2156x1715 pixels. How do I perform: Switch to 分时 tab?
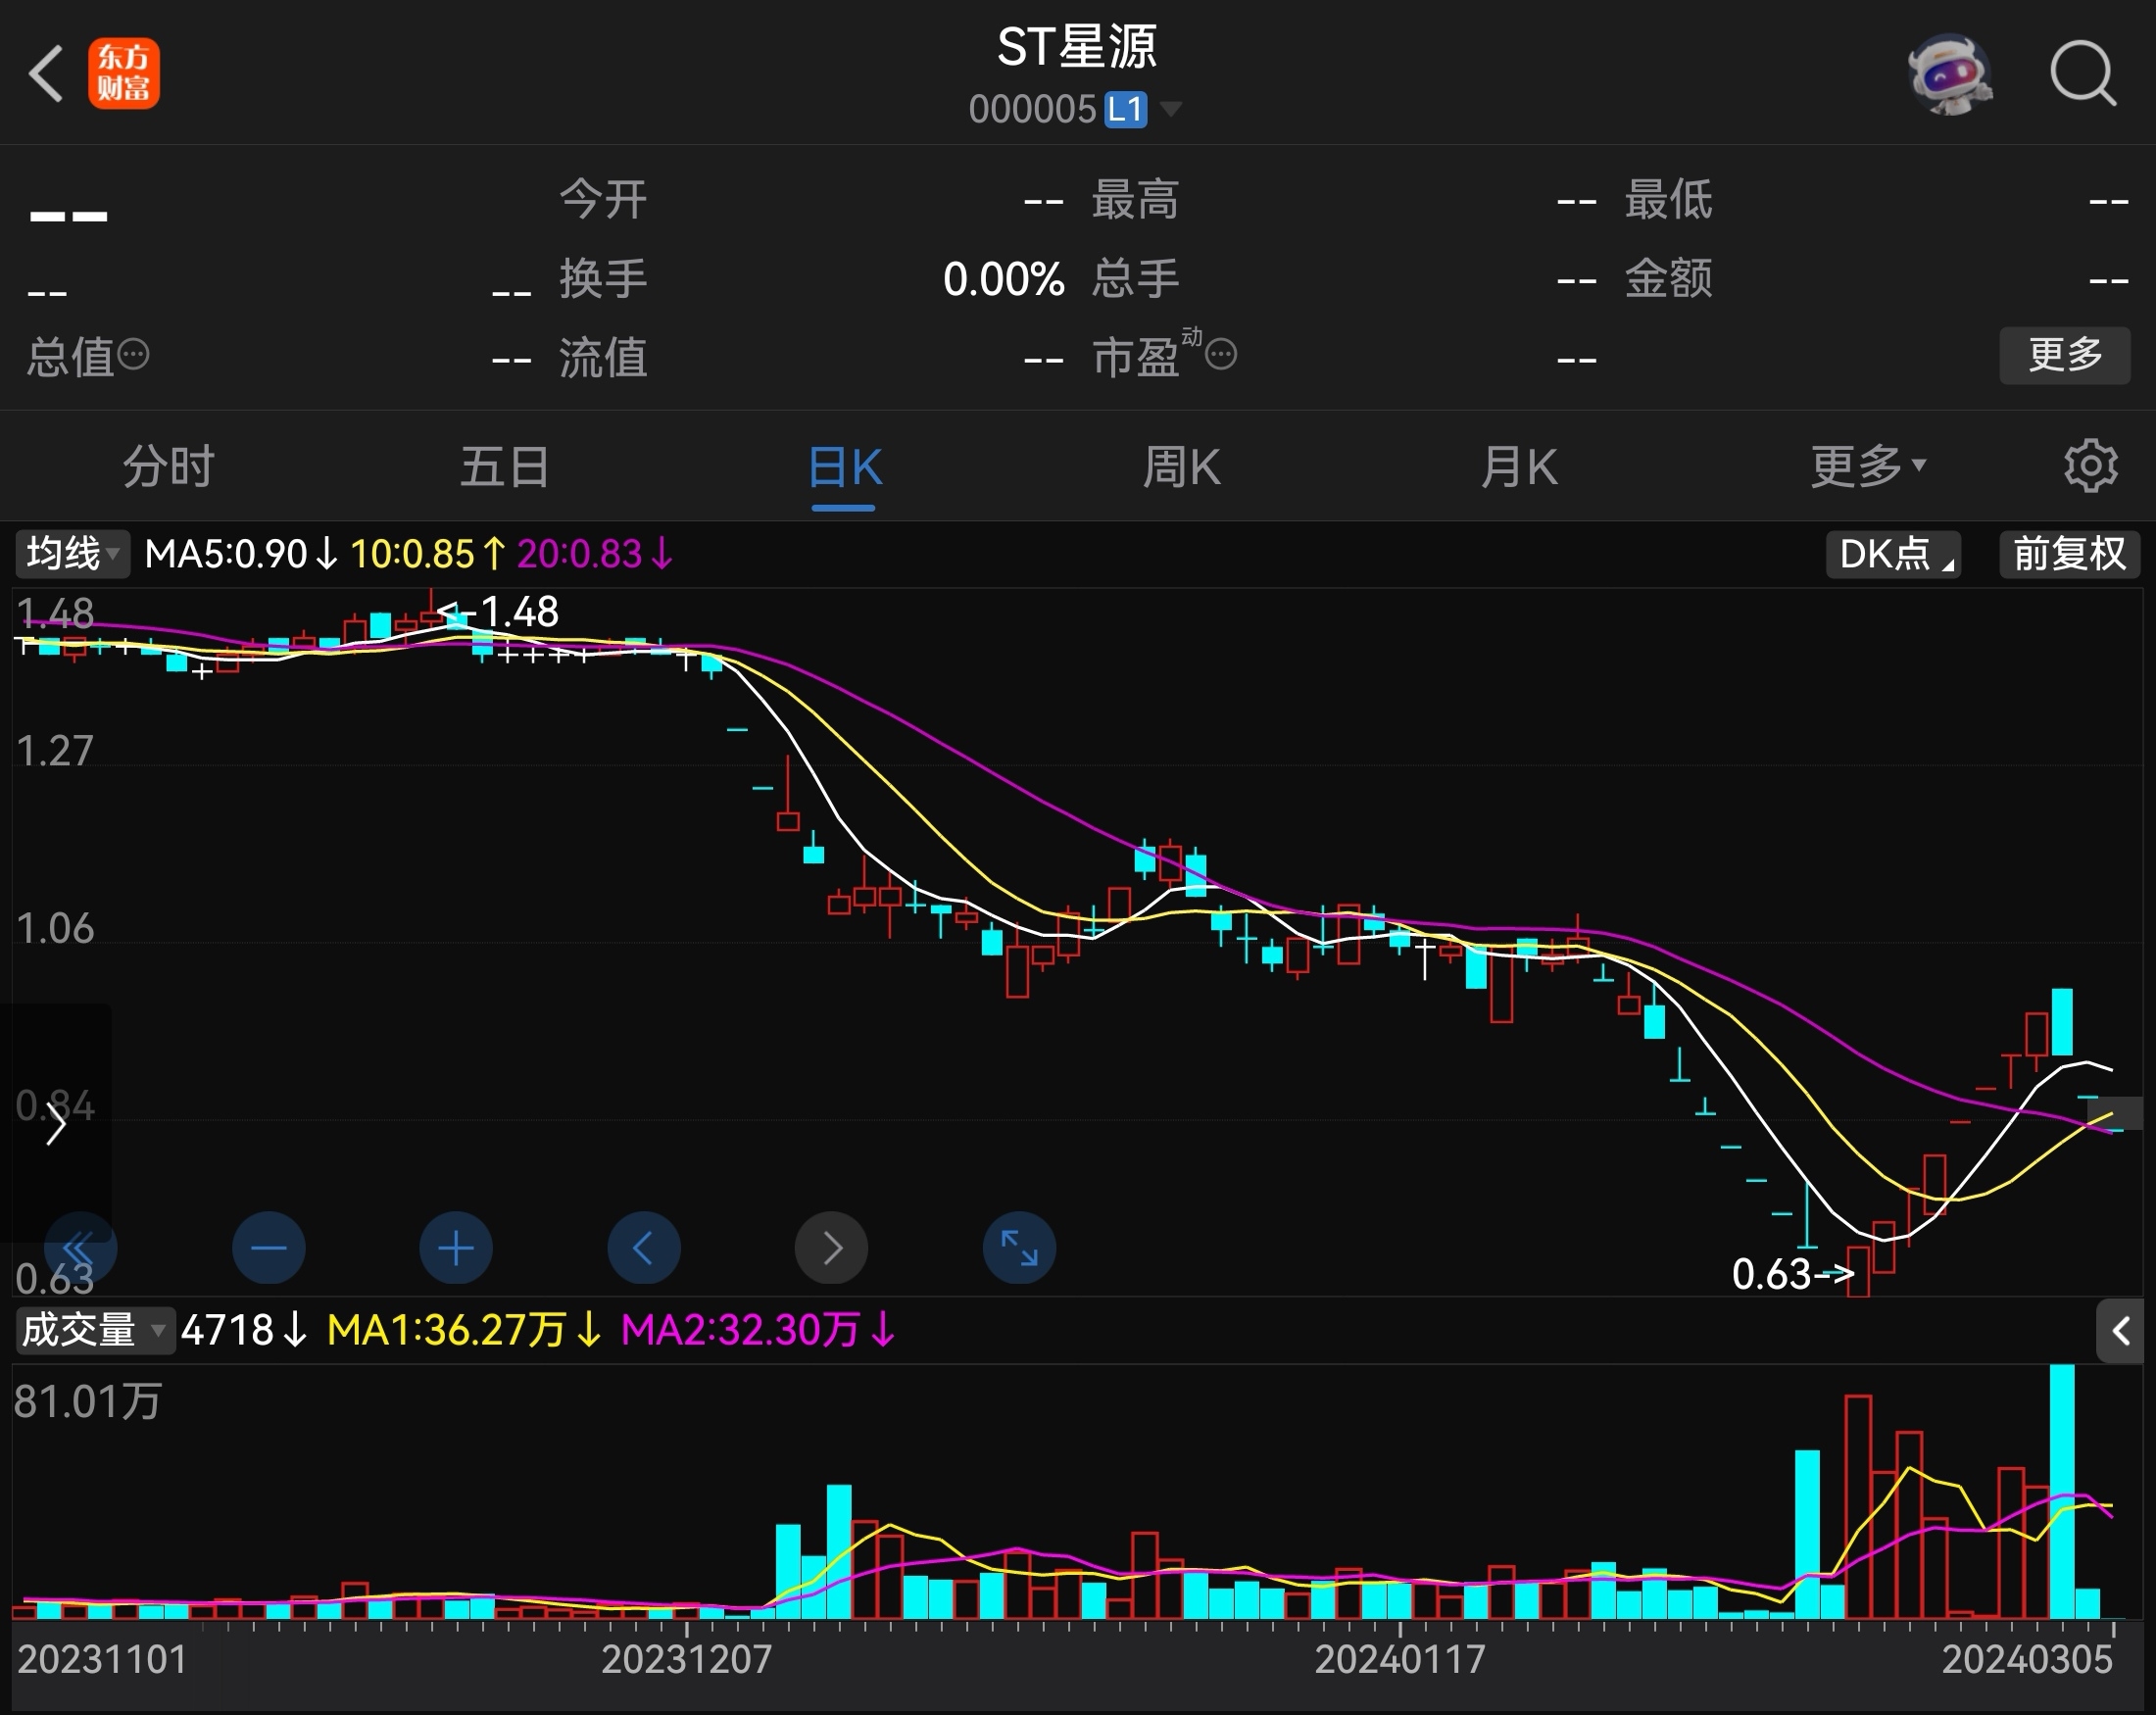coord(168,467)
